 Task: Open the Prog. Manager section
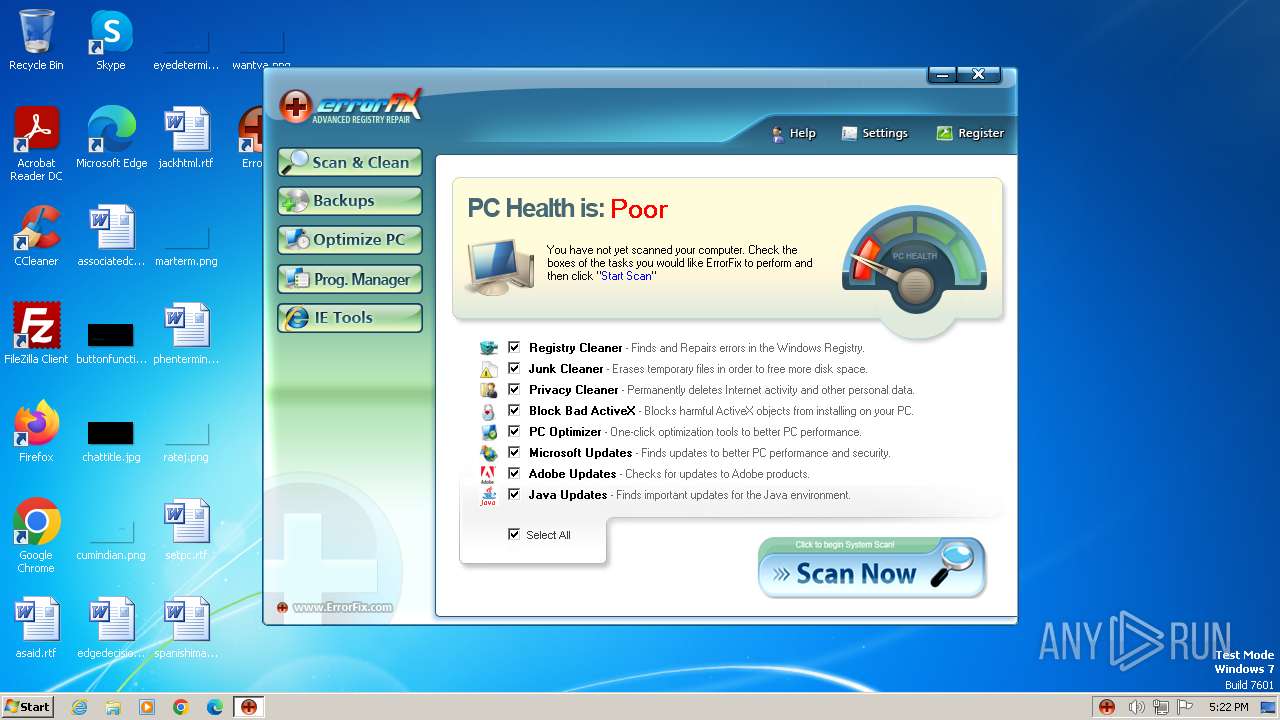[x=350, y=279]
